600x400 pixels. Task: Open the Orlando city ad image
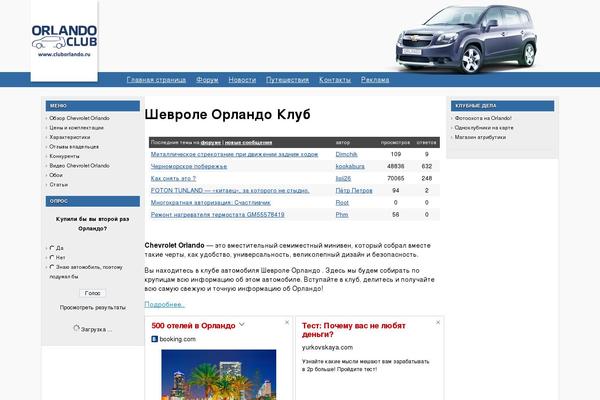click(x=218, y=374)
